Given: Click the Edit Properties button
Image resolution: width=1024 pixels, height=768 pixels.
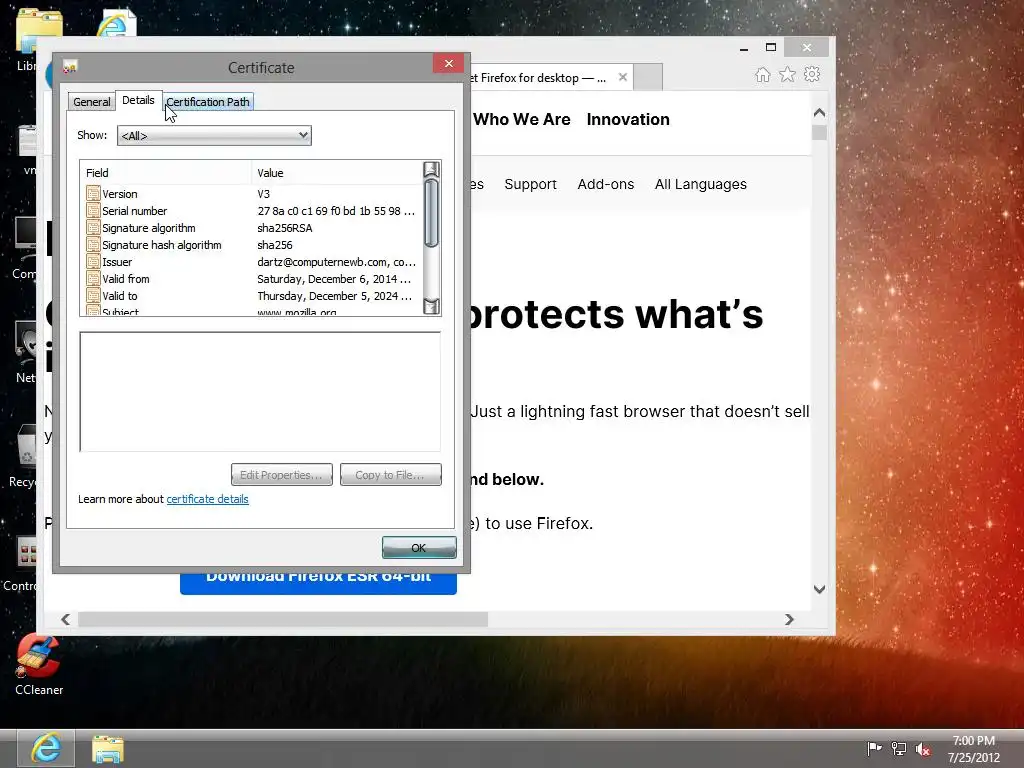Looking at the screenshot, I should [281, 475].
